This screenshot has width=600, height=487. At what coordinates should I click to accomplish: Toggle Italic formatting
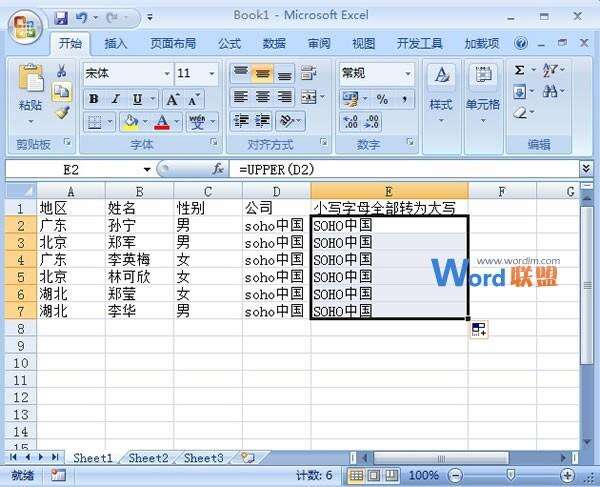pyautogui.click(x=116, y=99)
